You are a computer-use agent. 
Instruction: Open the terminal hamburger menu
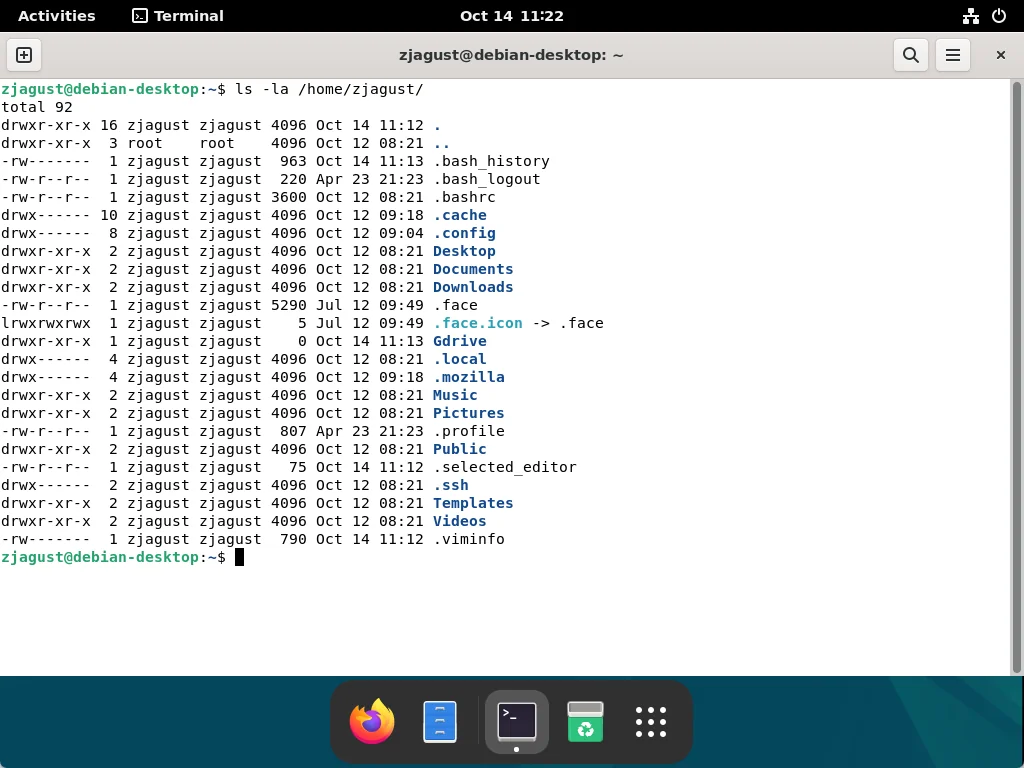(953, 55)
